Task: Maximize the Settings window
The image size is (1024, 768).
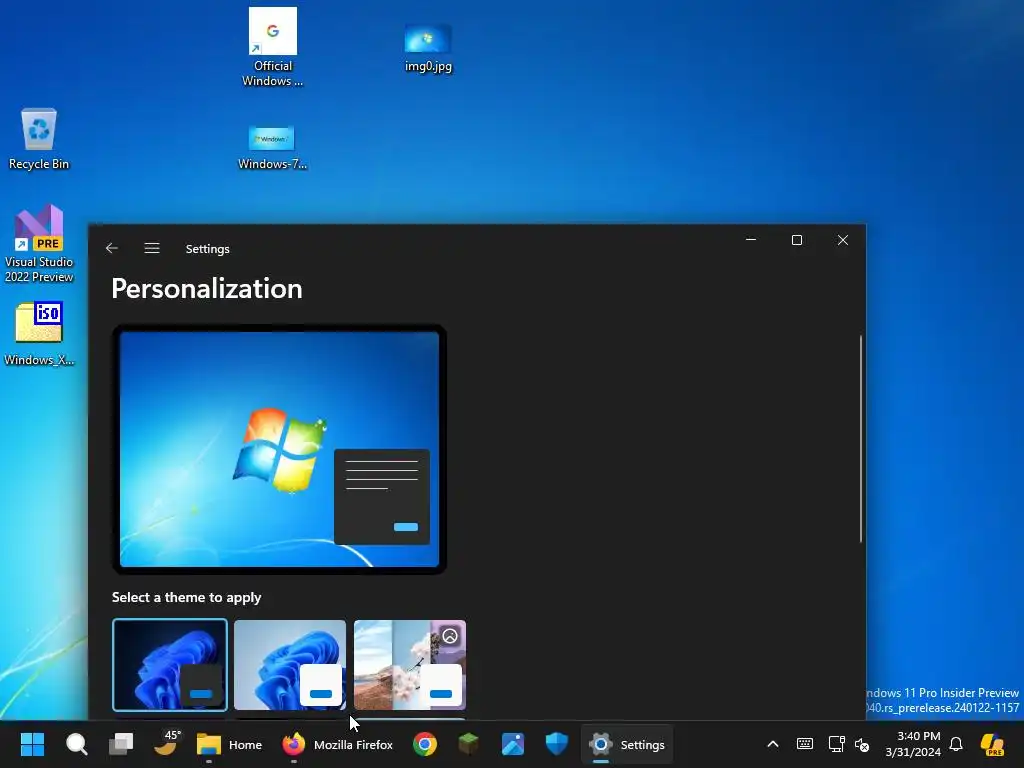Action: coord(797,240)
